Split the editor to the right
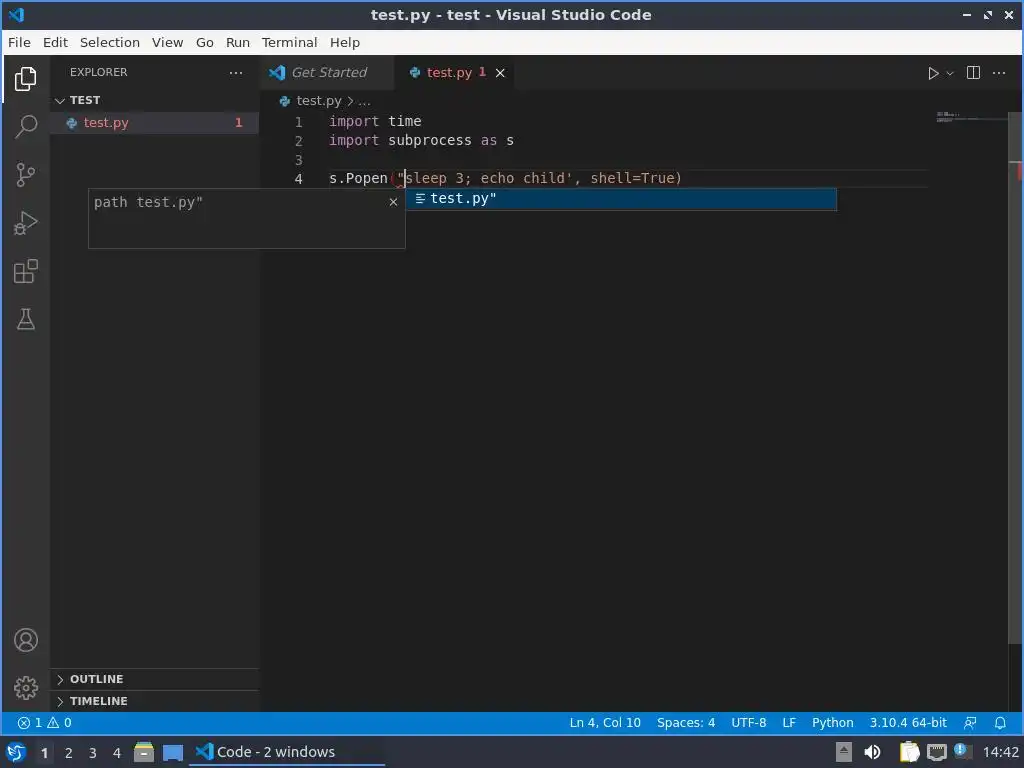 click(973, 72)
